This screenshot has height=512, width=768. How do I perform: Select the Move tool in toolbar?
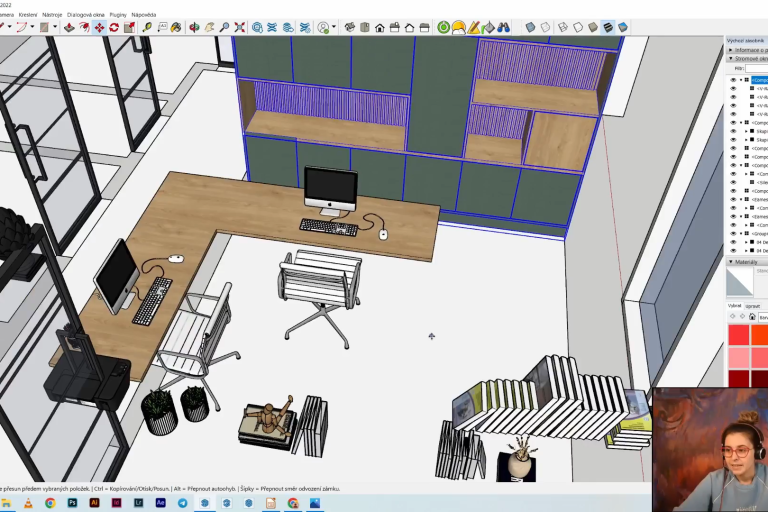(x=99, y=27)
